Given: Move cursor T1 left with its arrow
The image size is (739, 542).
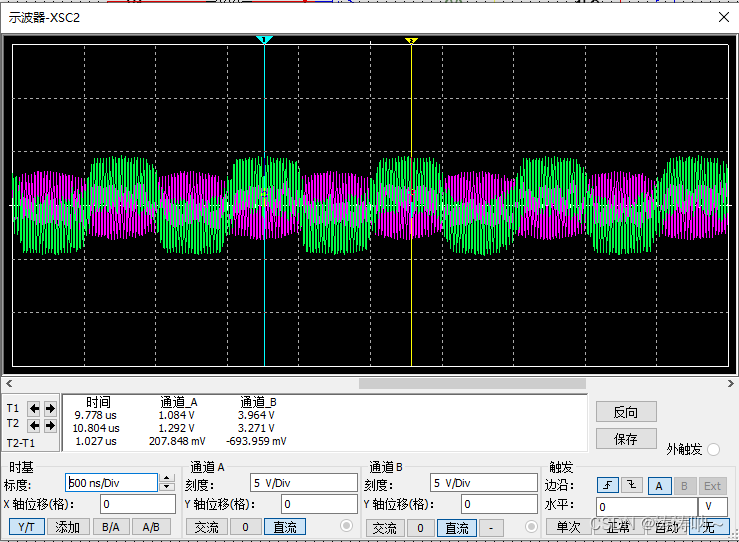Looking at the screenshot, I should (34, 408).
